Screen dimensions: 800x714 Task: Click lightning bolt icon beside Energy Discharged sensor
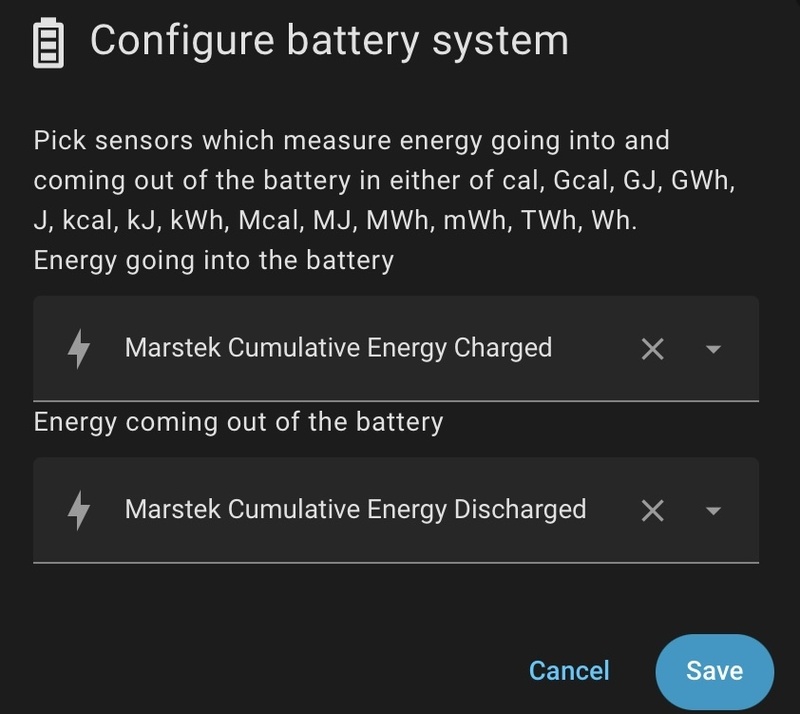[x=78, y=510]
